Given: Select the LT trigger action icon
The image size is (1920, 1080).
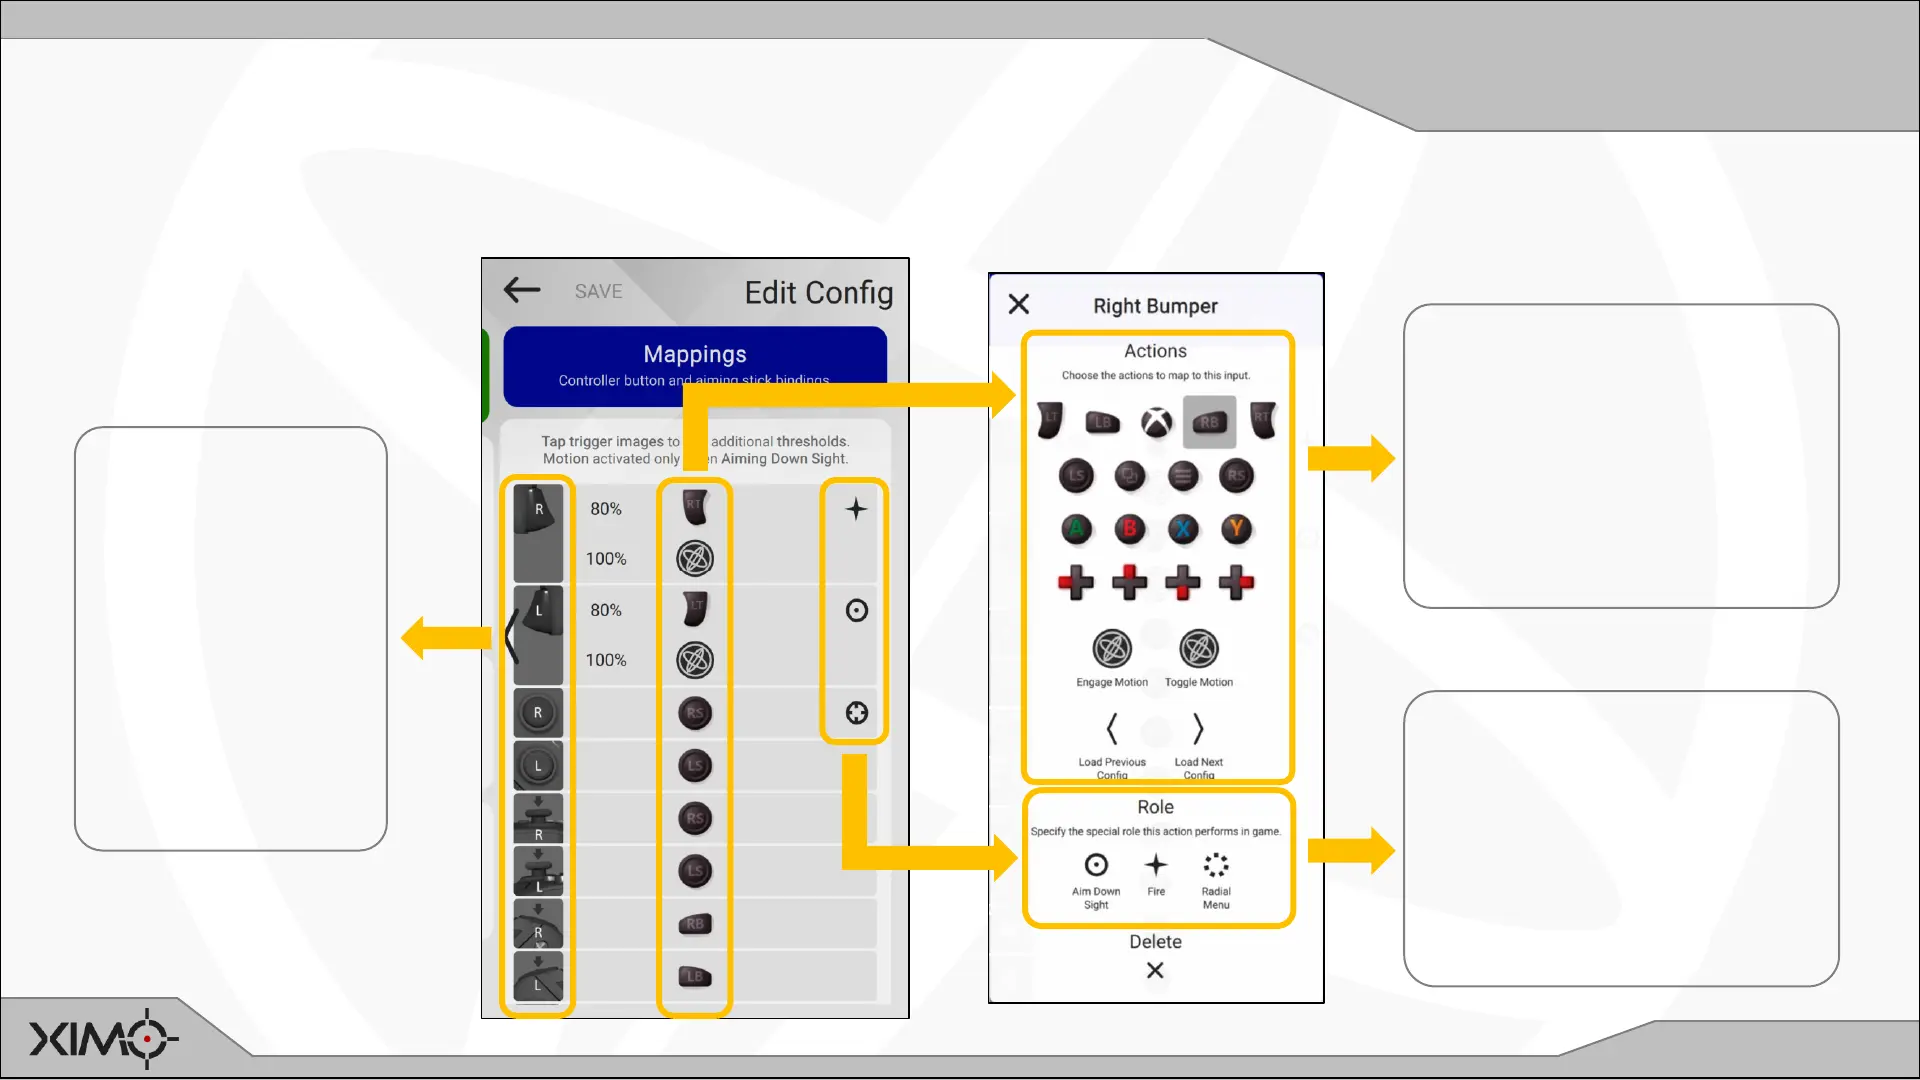Looking at the screenshot, I should click(1049, 421).
